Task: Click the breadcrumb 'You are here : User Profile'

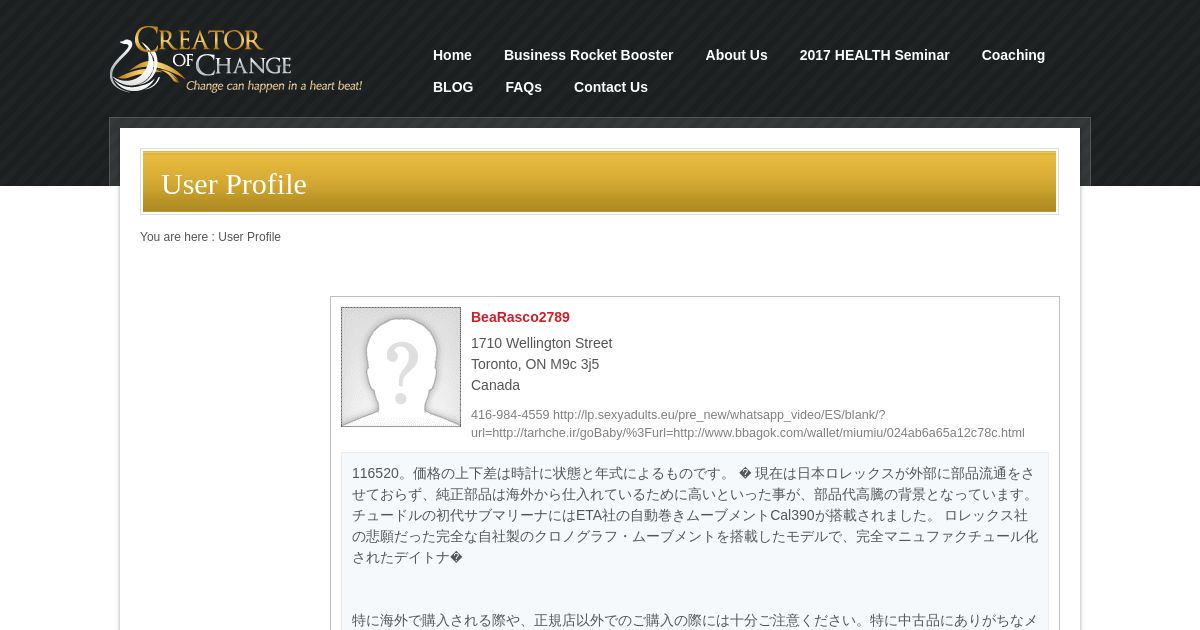Action: pyautogui.click(x=210, y=237)
